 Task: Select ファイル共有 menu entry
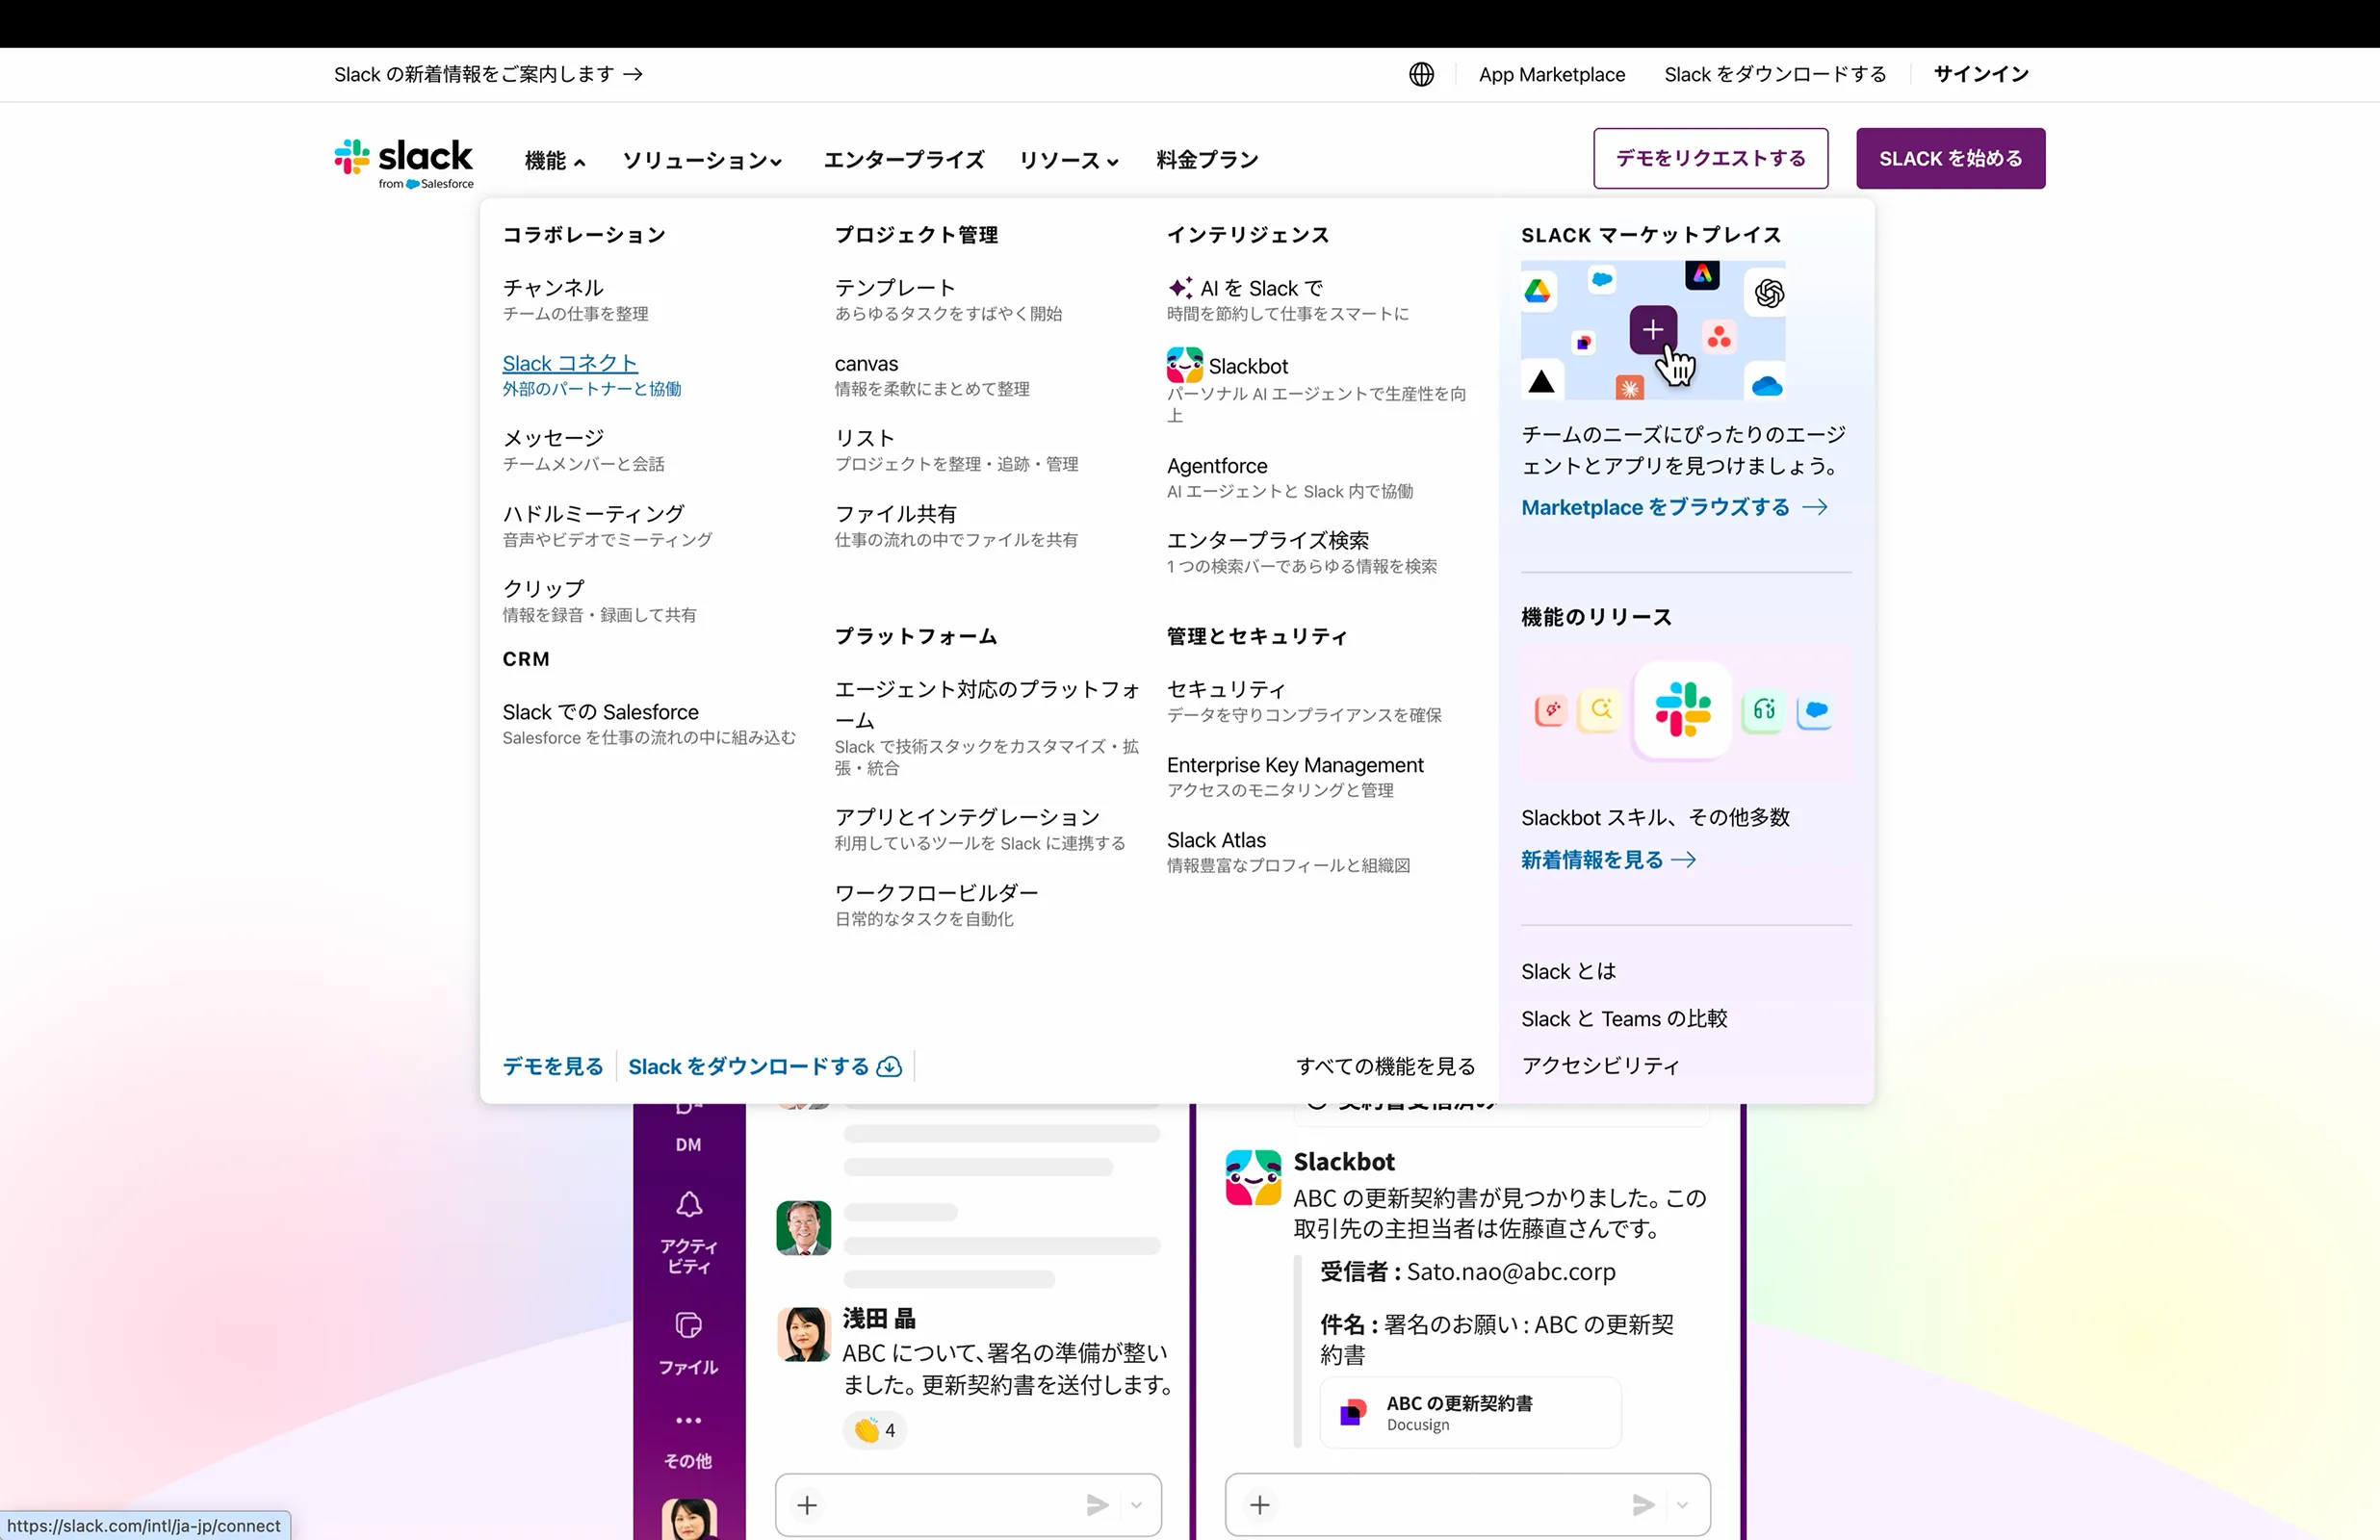tap(956, 526)
